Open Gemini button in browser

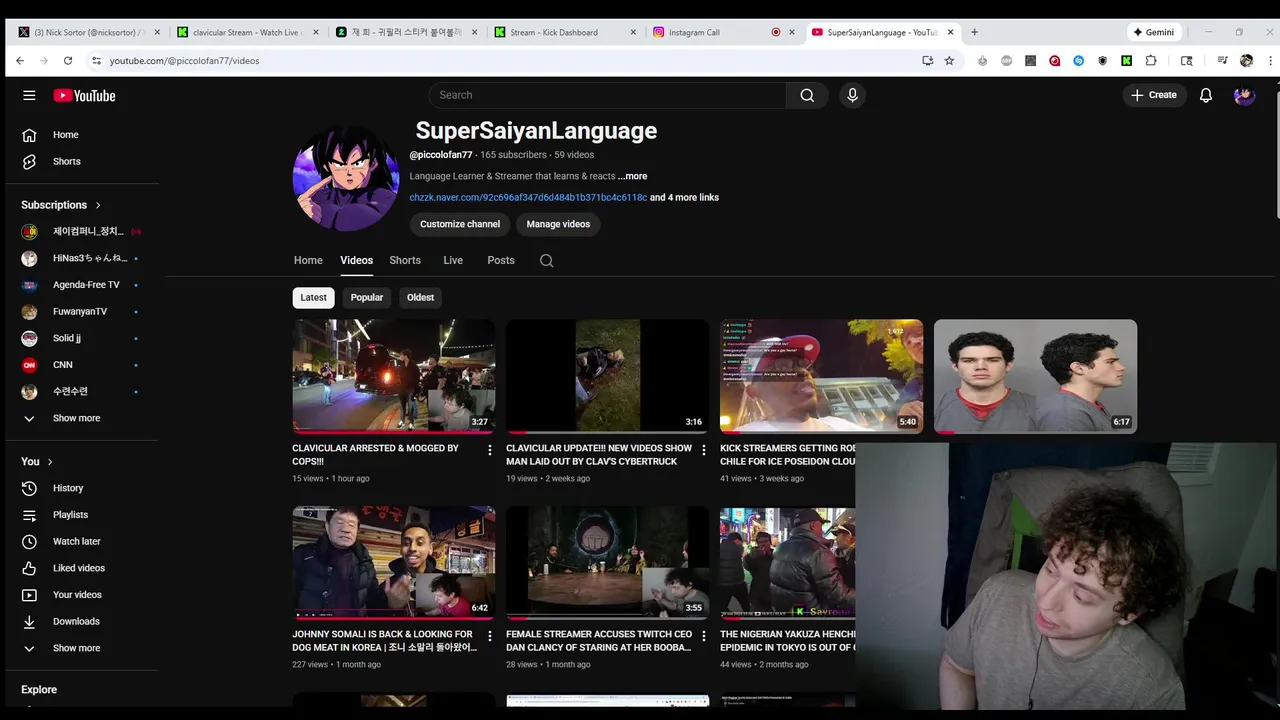(x=1154, y=32)
